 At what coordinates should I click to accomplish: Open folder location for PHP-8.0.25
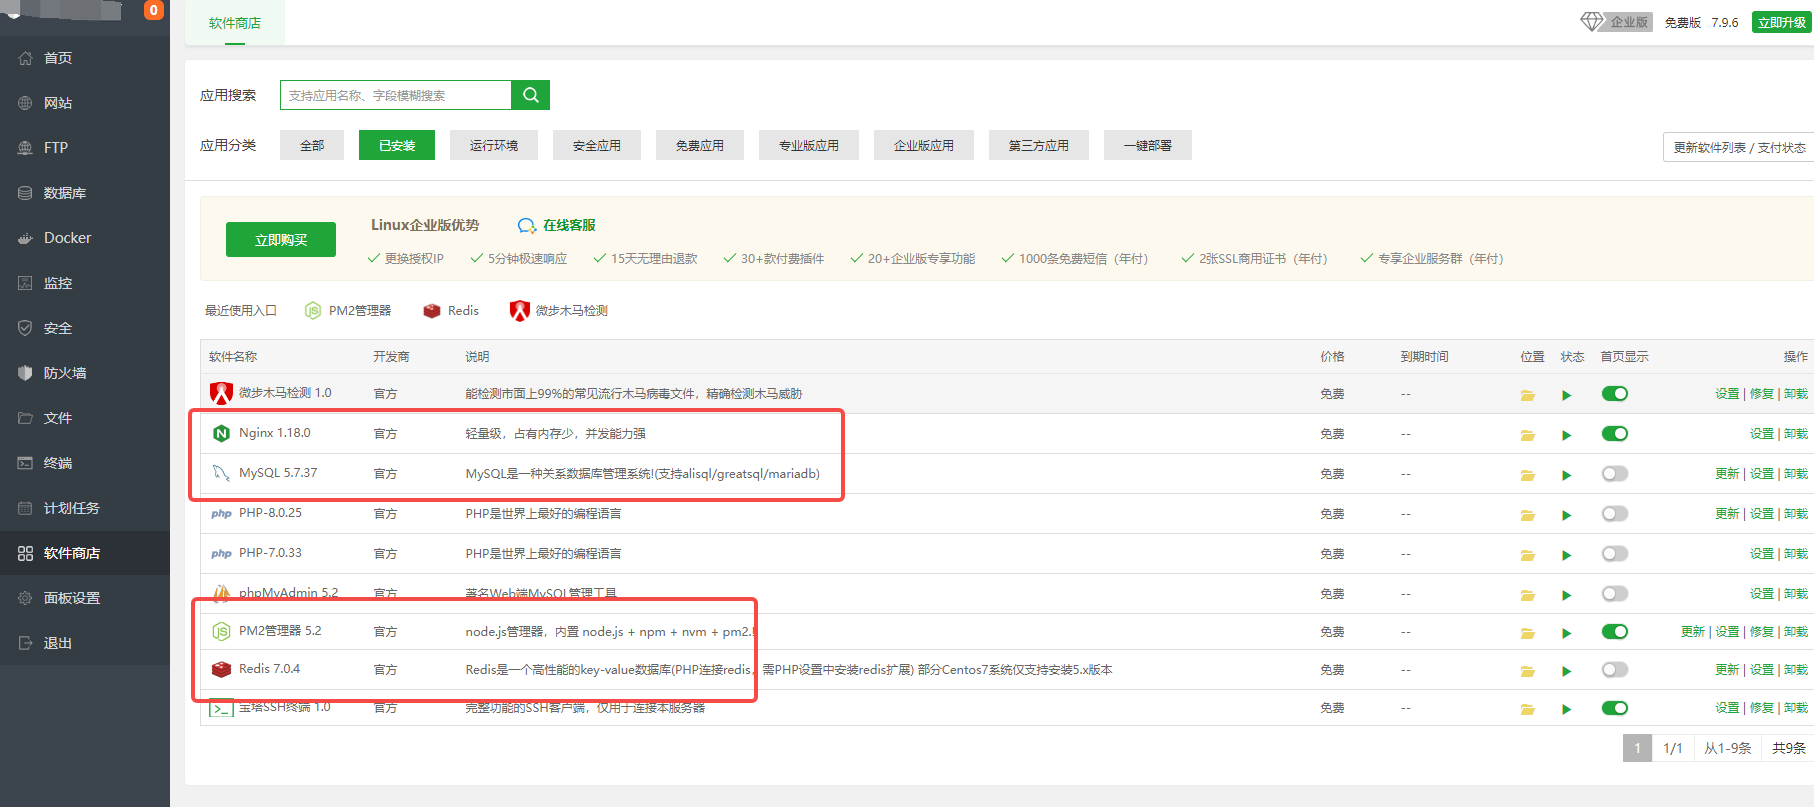(x=1528, y=515)
